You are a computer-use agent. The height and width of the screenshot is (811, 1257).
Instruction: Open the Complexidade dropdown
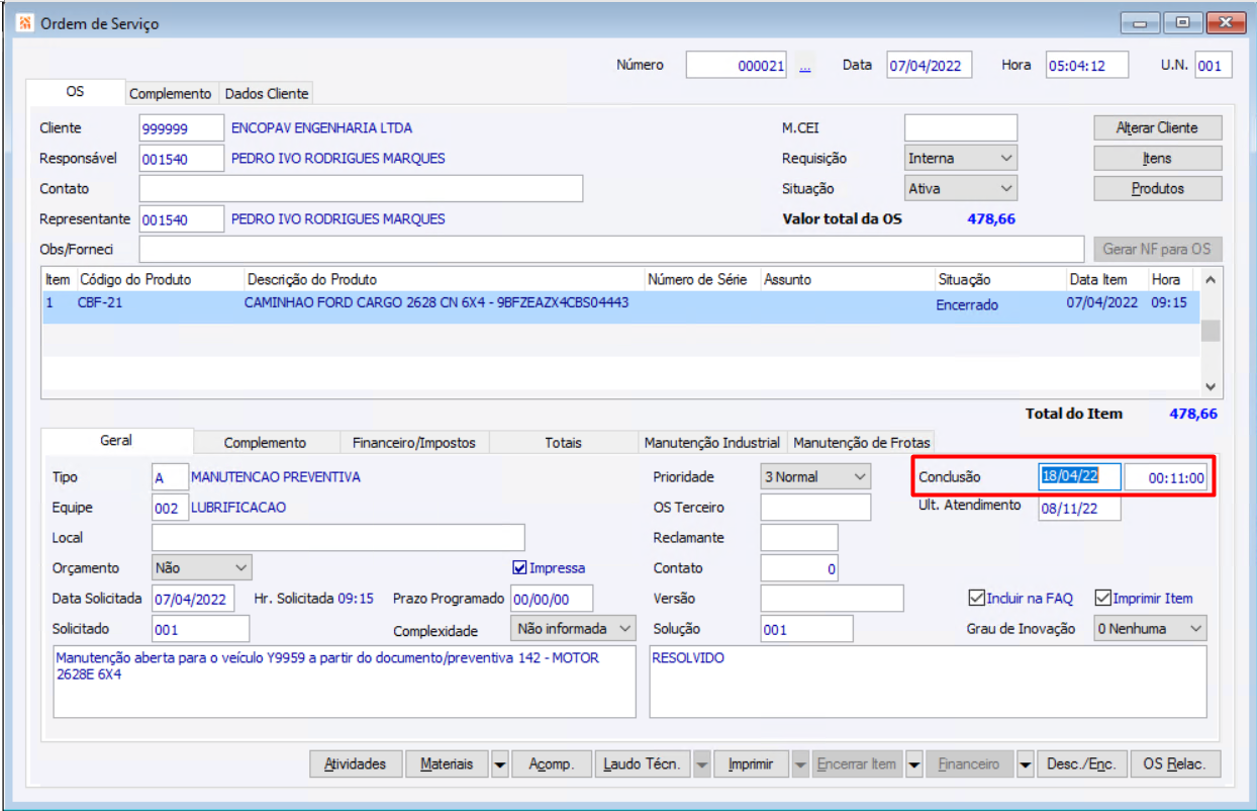click(x=573, y=628)
